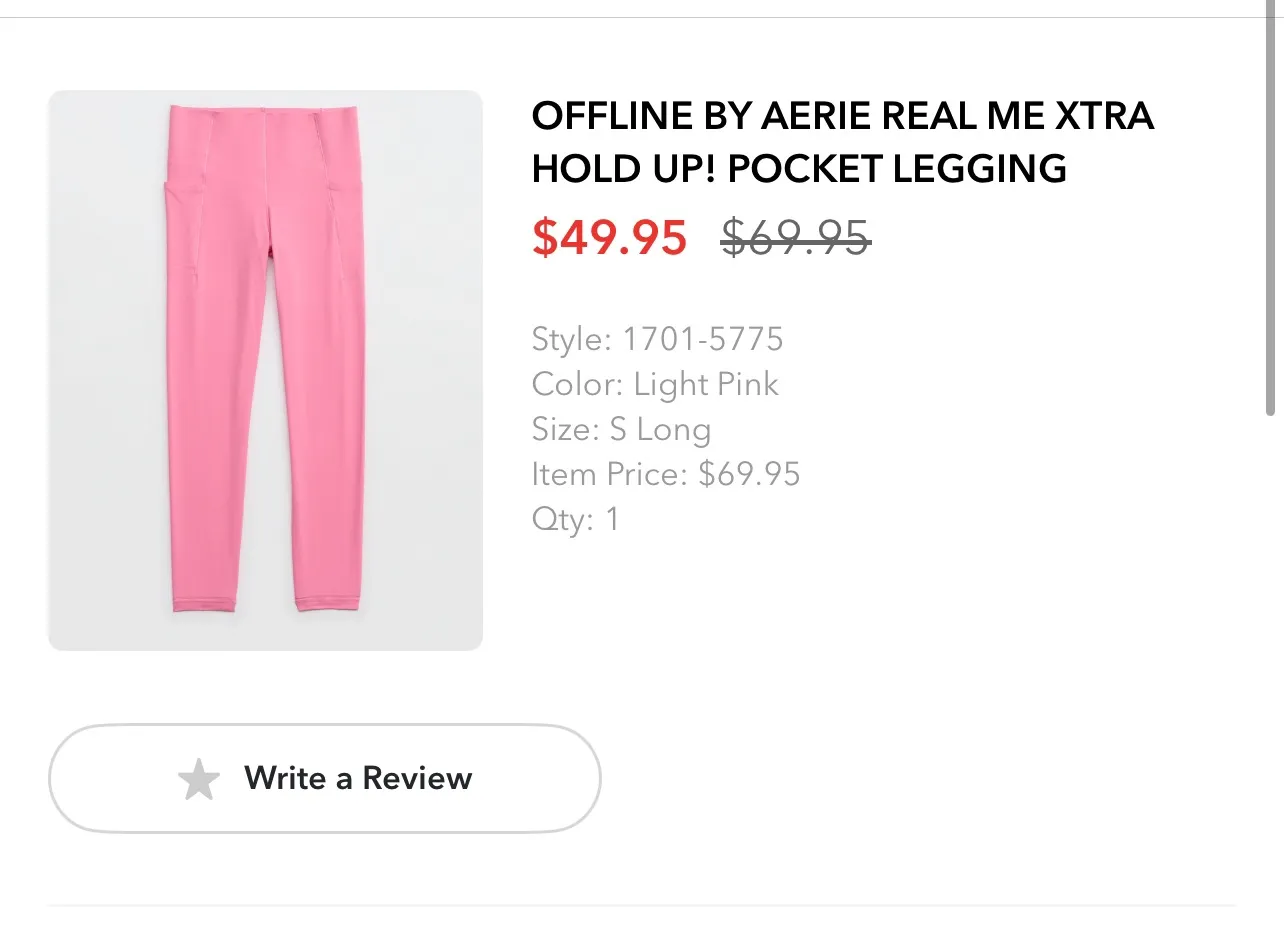Open the product page via the legging title
Viewport: 1284px width, 925px height.
[843, 140]
